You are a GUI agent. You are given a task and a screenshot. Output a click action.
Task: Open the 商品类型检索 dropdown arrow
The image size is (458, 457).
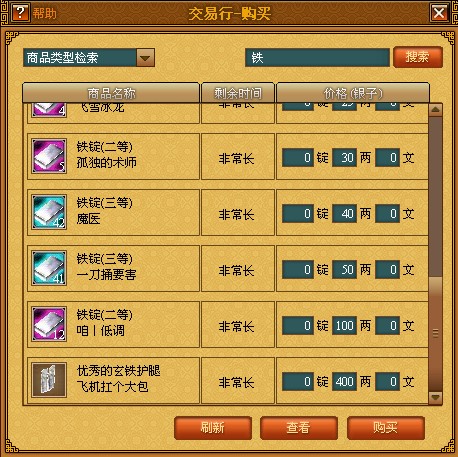click(145, 58)
